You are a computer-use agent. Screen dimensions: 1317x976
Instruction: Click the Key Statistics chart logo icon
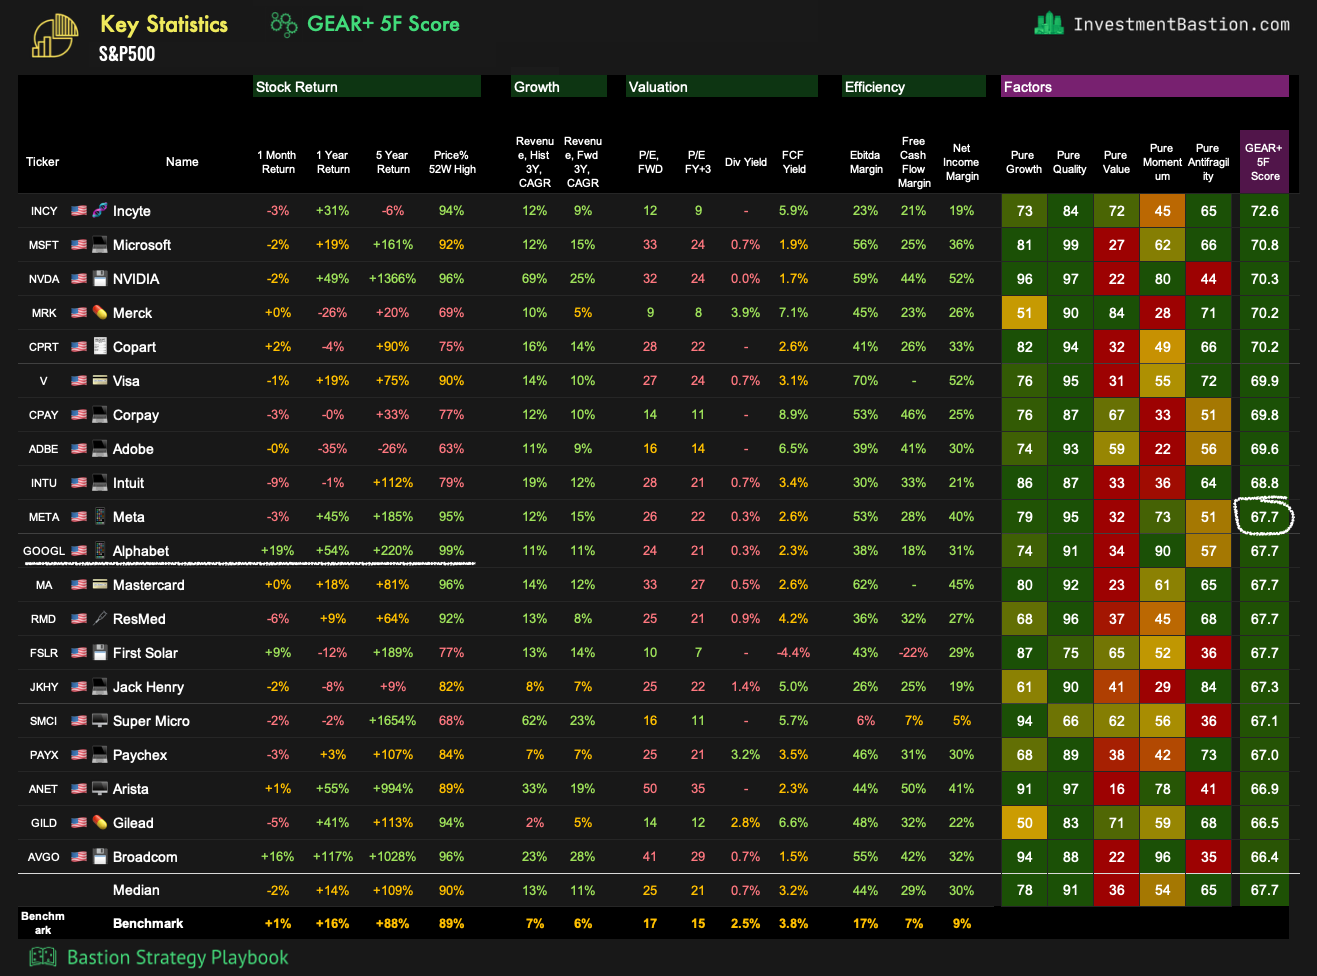tap(55, 36)
